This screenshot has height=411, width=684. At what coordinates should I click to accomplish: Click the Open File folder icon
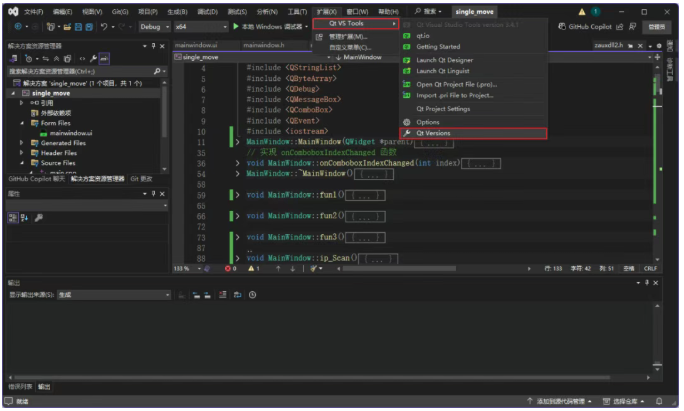[x=67, y=27]
